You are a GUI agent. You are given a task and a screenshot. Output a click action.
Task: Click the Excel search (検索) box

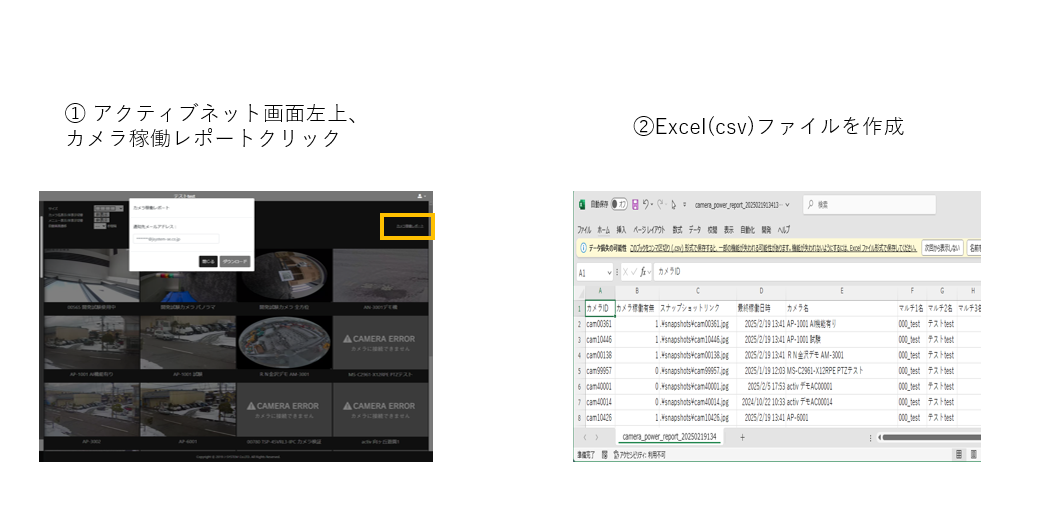870,204
